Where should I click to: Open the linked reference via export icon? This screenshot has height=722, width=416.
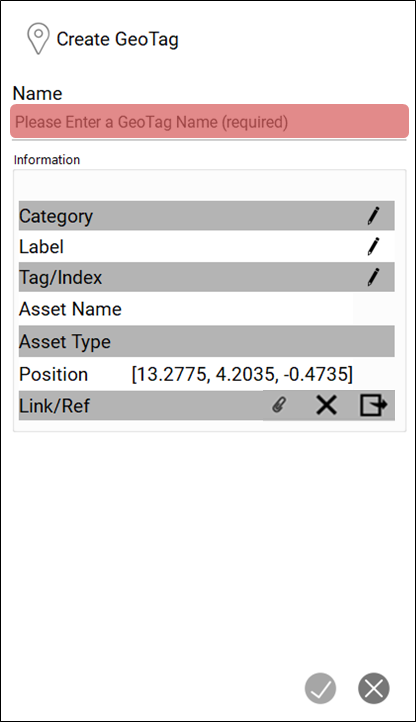373,405
